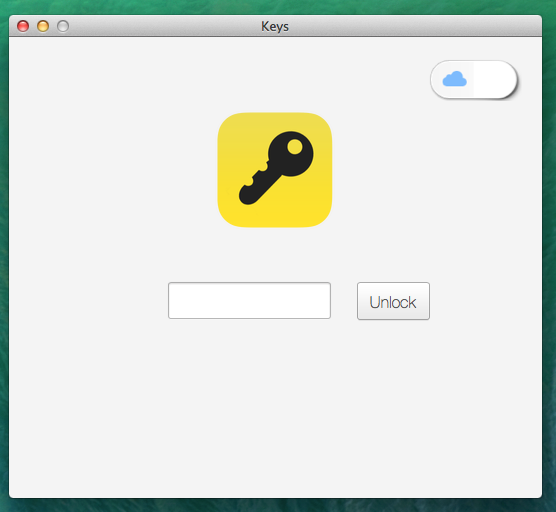Click the yellow Keys app icon
This screenshot has width=556, height=512.
275,170
